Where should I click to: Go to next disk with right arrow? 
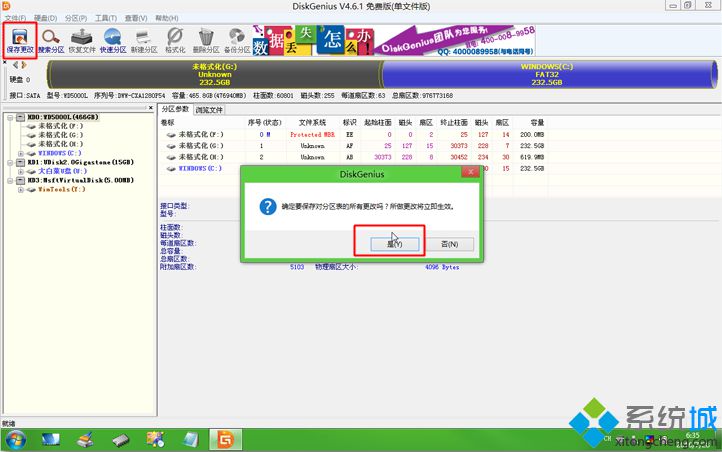click(23, 65)
